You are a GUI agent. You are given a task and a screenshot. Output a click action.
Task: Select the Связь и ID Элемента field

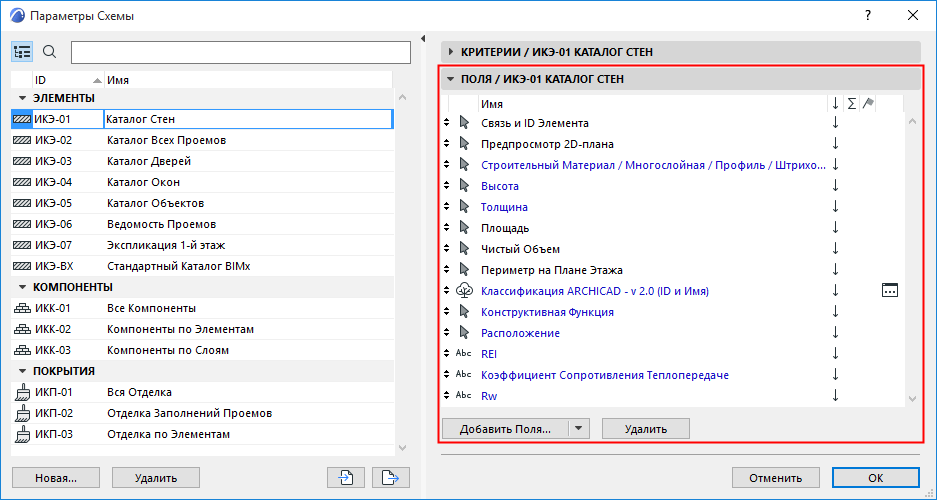672,123
